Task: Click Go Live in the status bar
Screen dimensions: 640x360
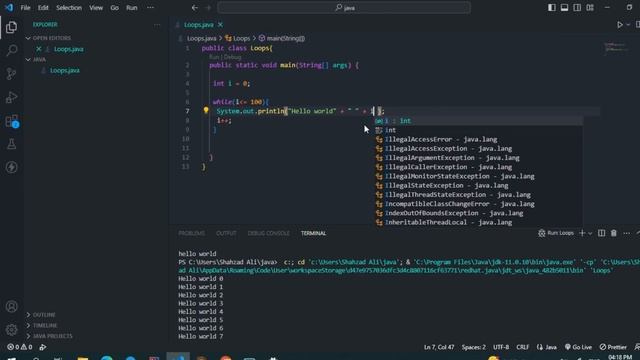Action: click(578, 347)
